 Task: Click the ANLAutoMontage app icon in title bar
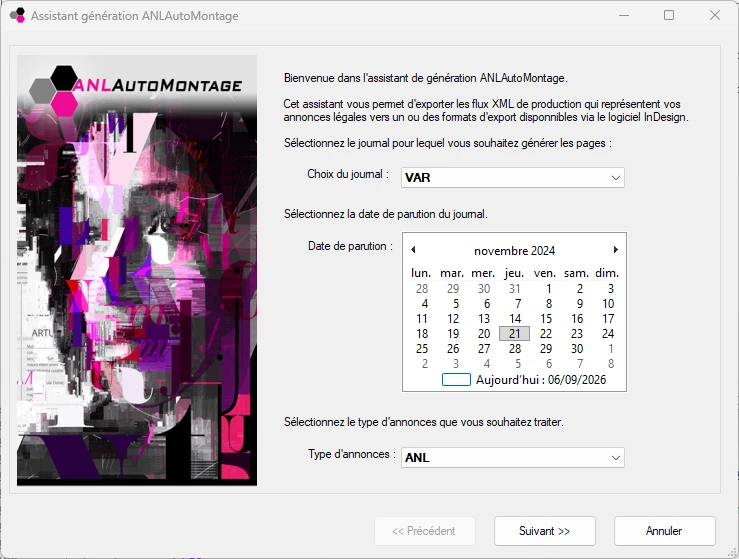[17, 15]
